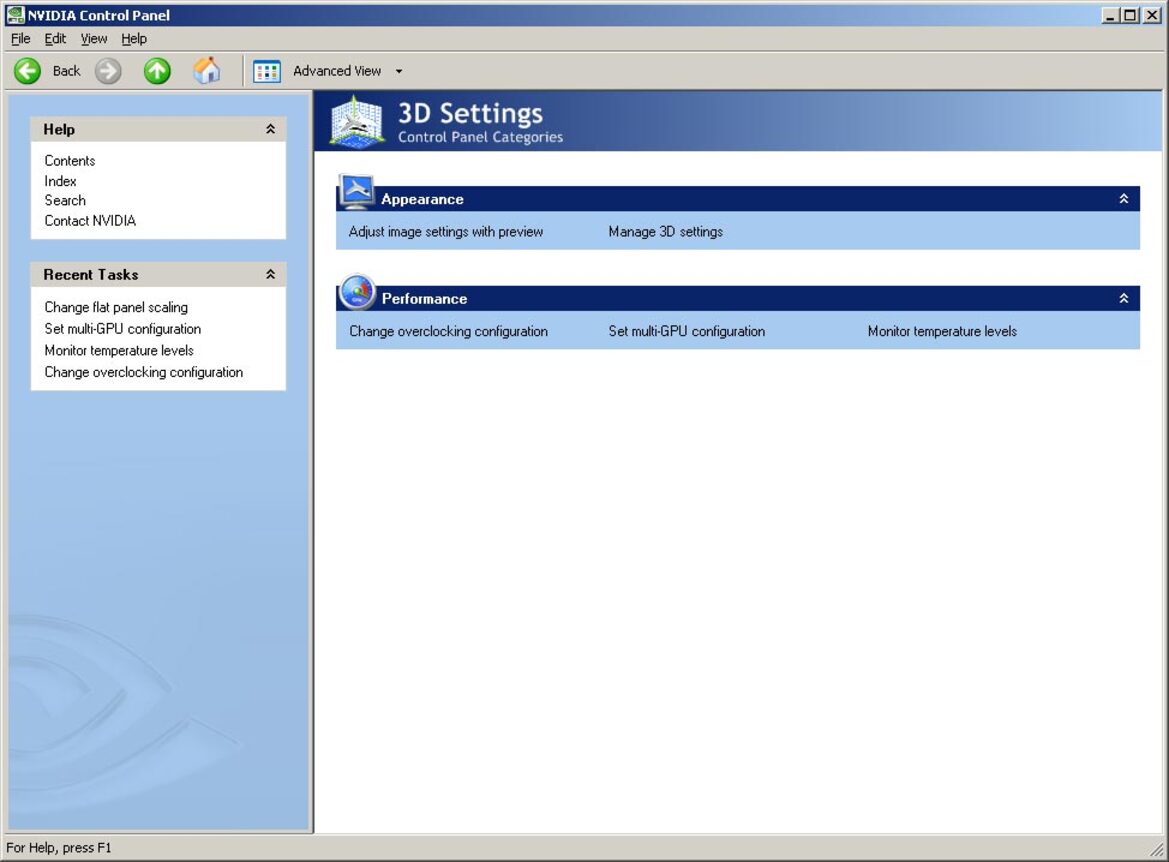Click the NVIDIA title bar icon
Image resolution: width=1169 pixels, height=862 pixels.
pyautogui.click(x=15, y=15)
